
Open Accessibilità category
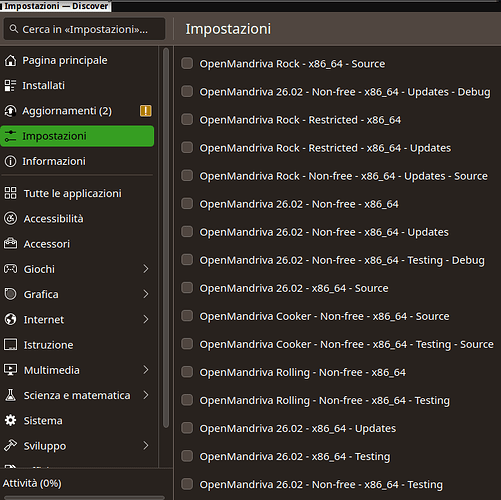tap(77, 219)
